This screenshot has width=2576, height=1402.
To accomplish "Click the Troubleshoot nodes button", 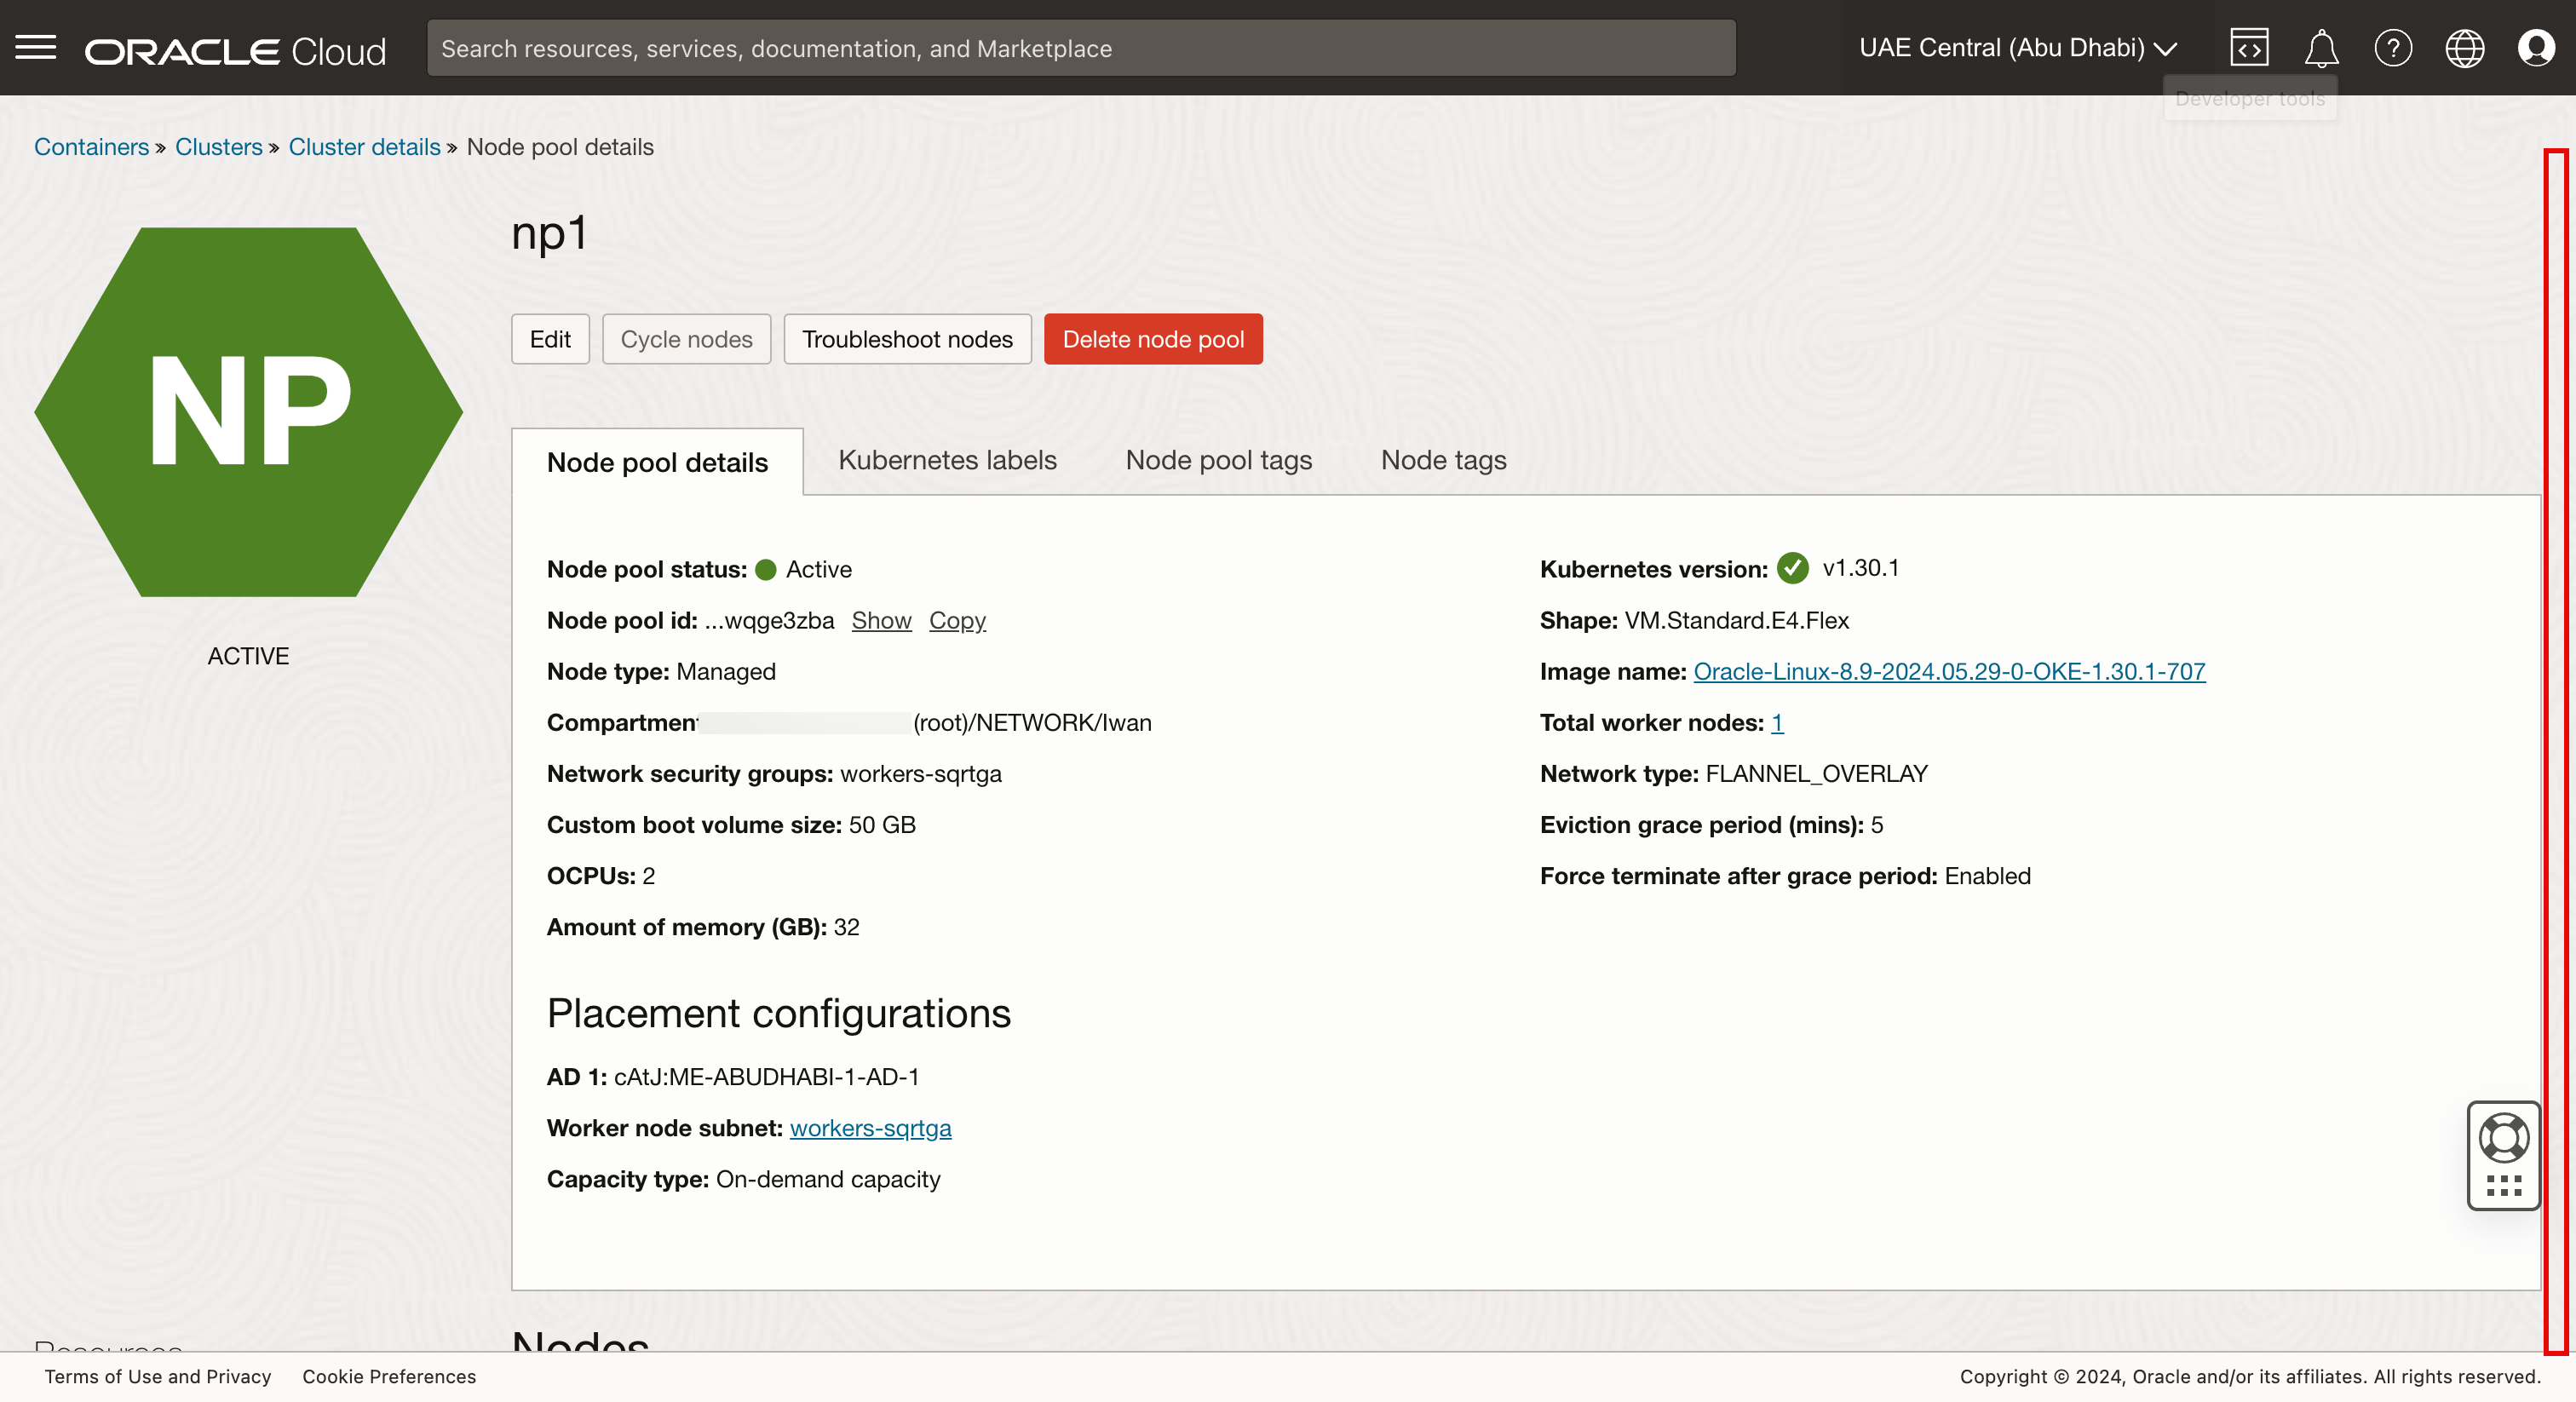I will 907,339.
